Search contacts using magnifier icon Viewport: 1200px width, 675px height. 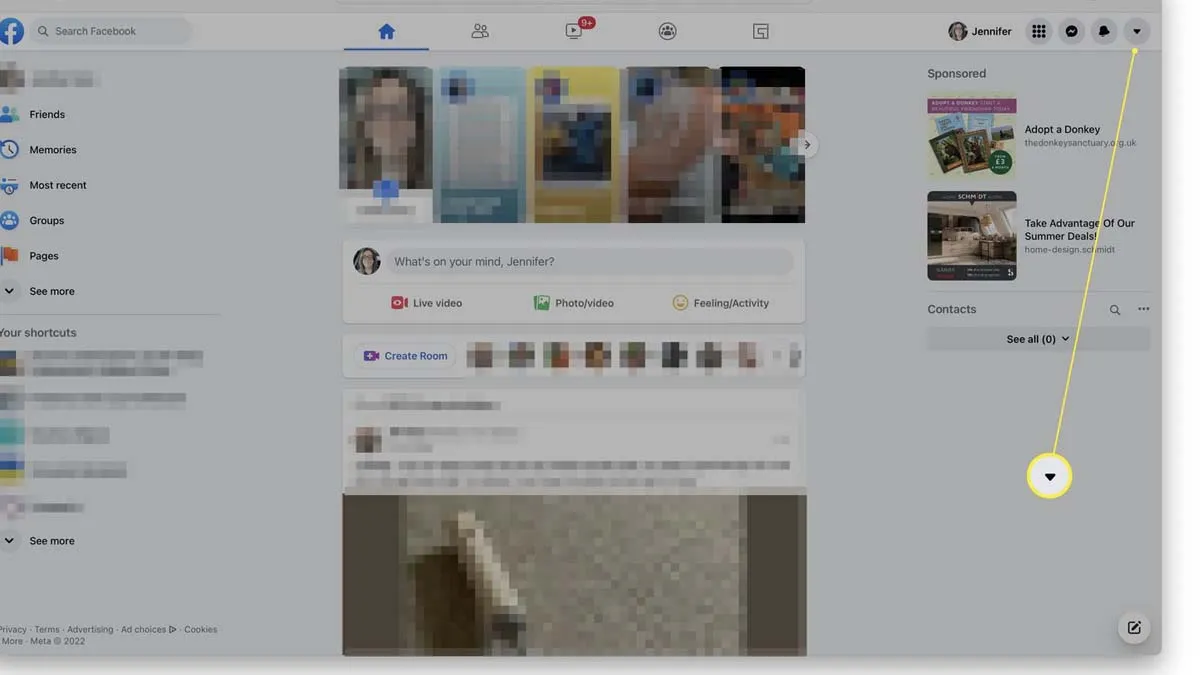pos(1115,310)
